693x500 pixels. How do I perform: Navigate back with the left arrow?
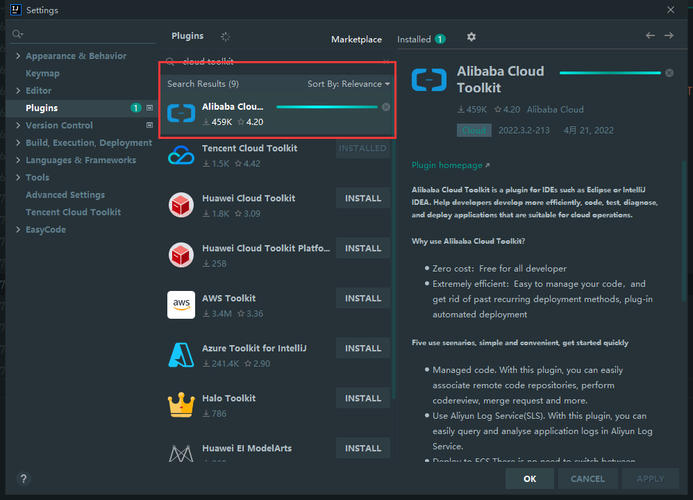point(650,36)
